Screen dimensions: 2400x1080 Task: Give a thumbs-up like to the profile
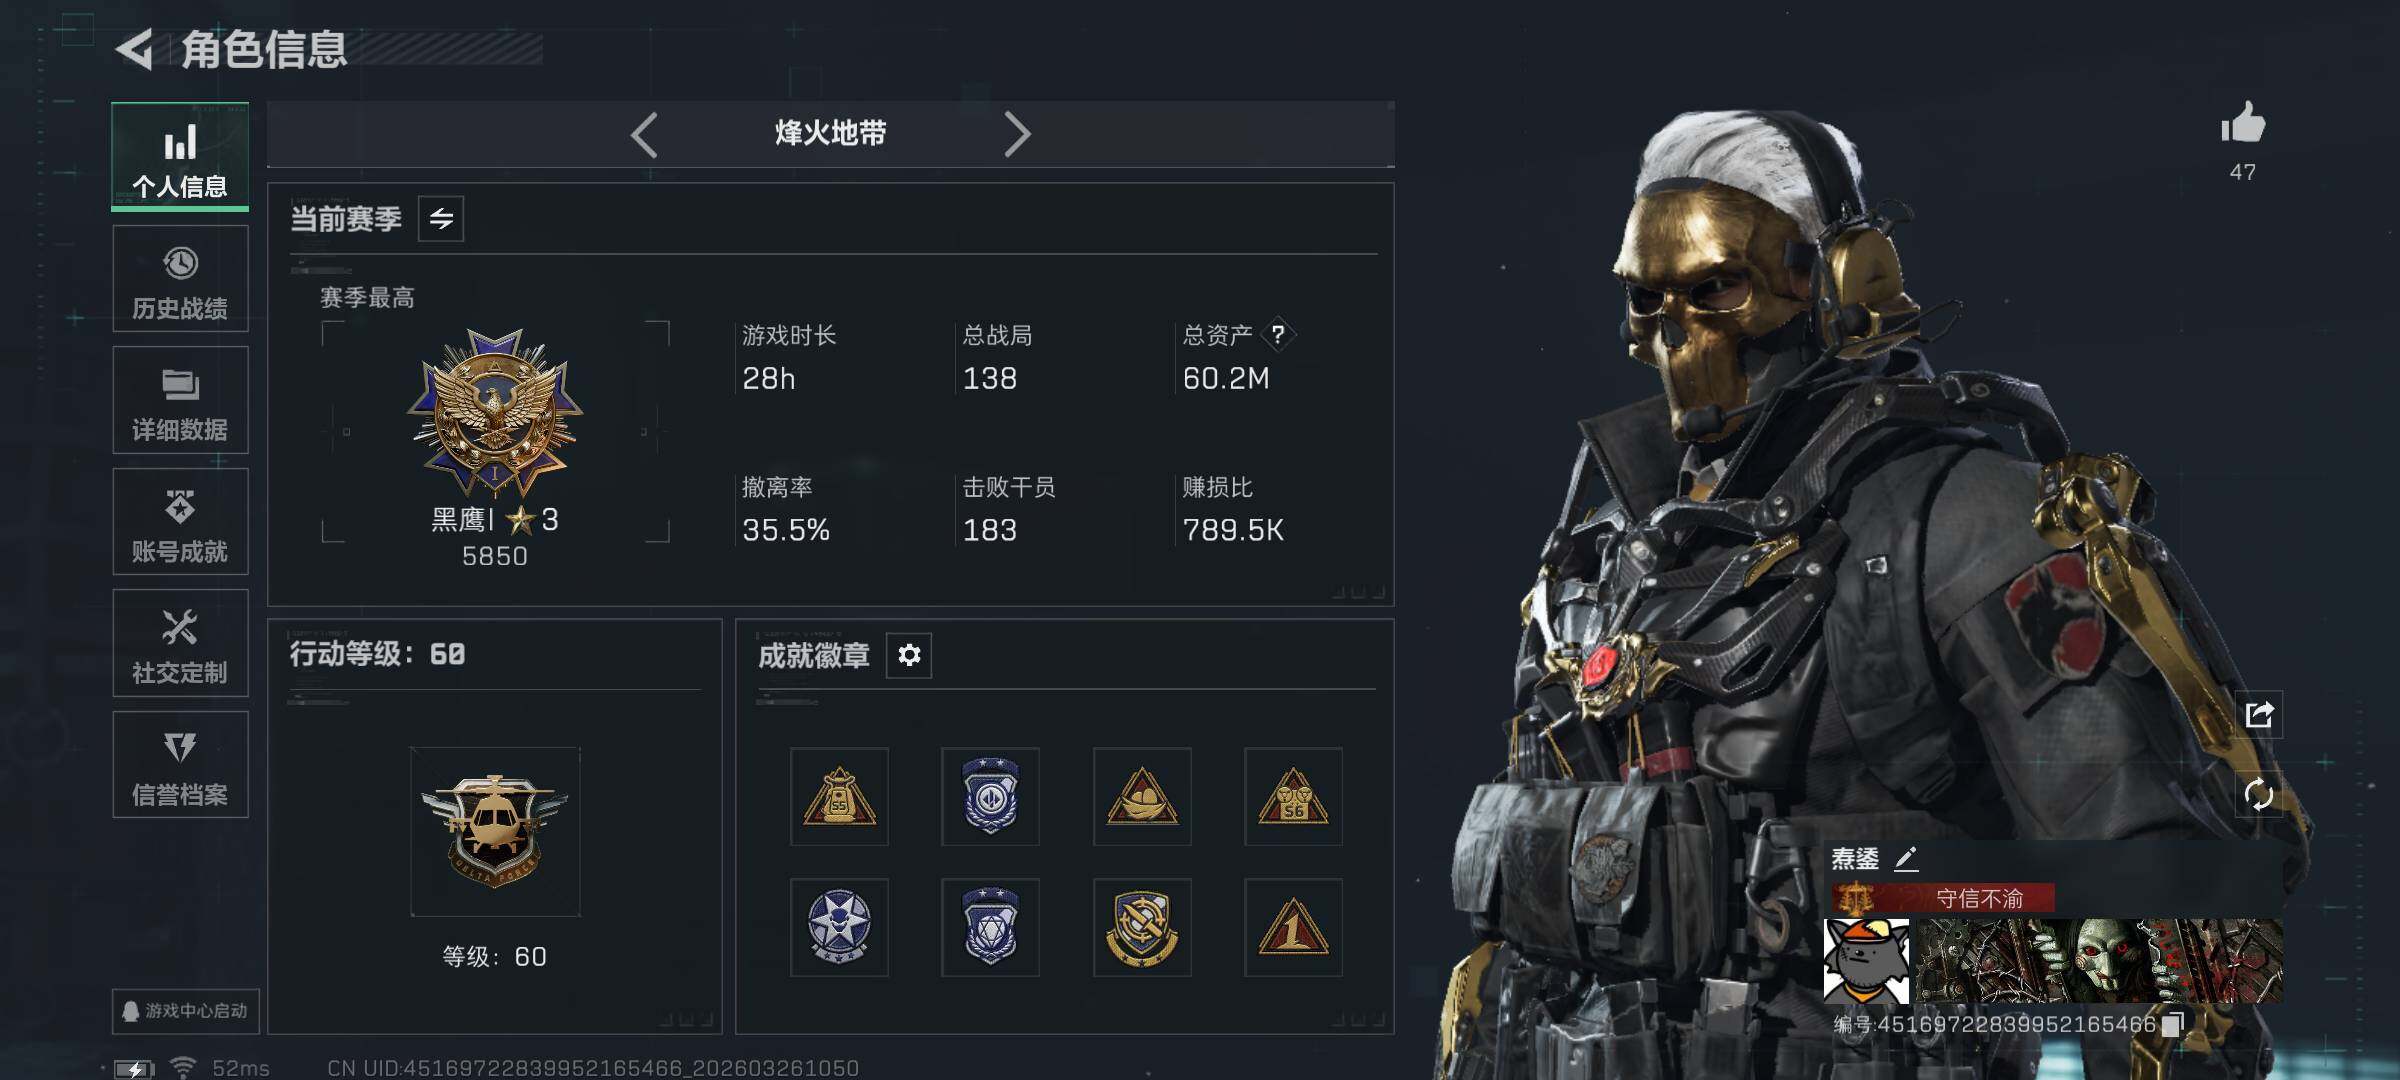point(2243,123)
